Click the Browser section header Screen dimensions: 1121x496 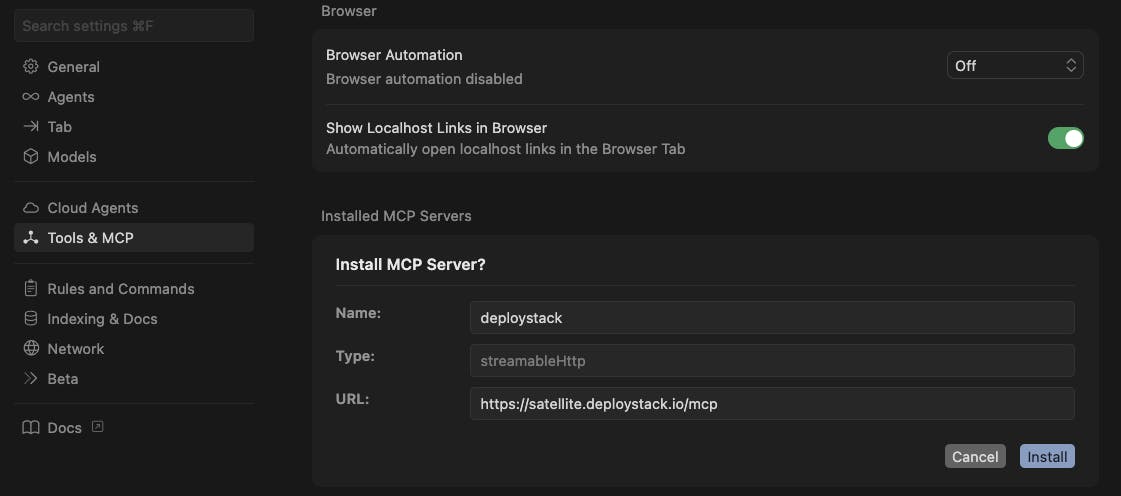pos(349,11)
